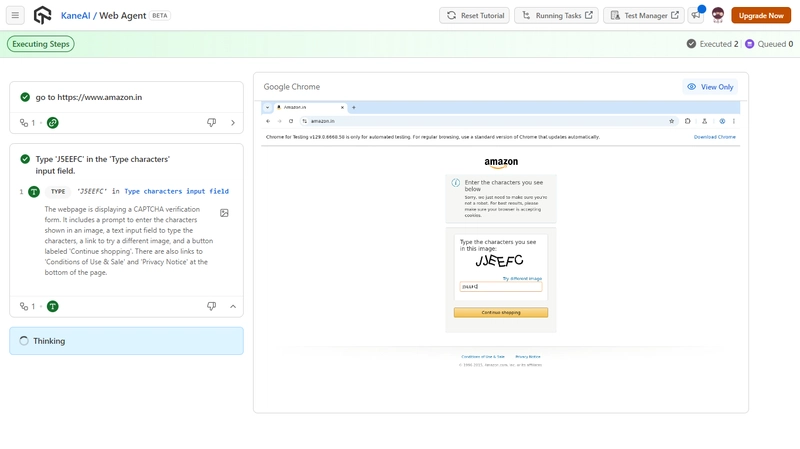
Task: Select the Type 'J5EEFC' step title
Action: (103, 165)
